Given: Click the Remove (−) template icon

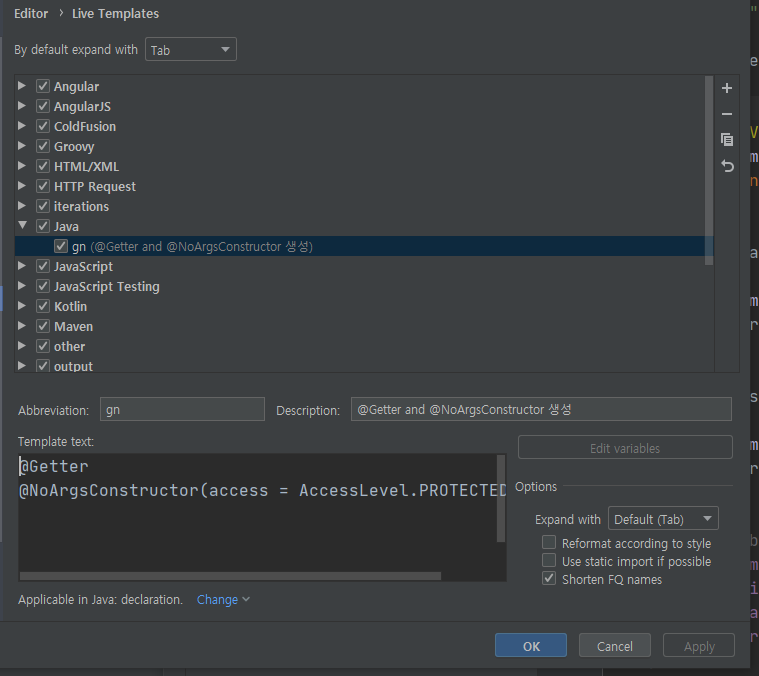Looking at the screenshot, I should click(727, 114).
